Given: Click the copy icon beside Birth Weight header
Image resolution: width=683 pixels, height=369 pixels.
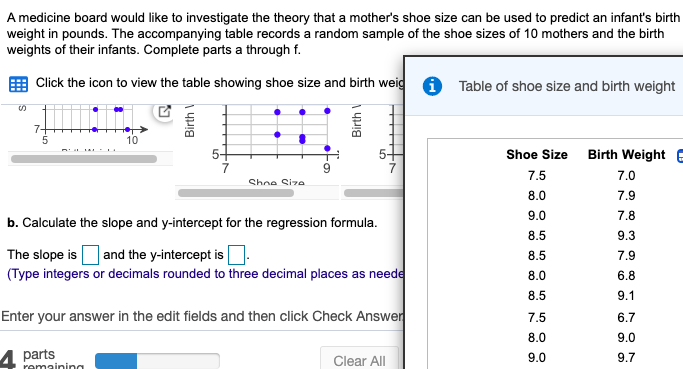Looking at the screenshot, I should 680,156.
